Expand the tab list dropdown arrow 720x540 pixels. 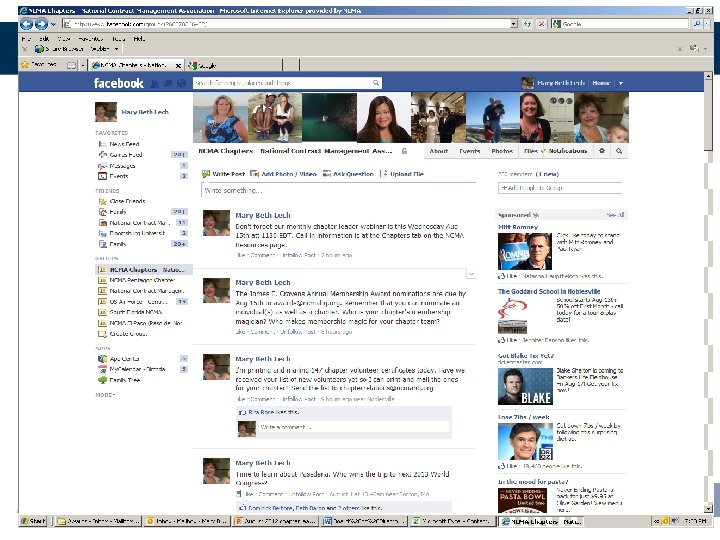(83, 66)
